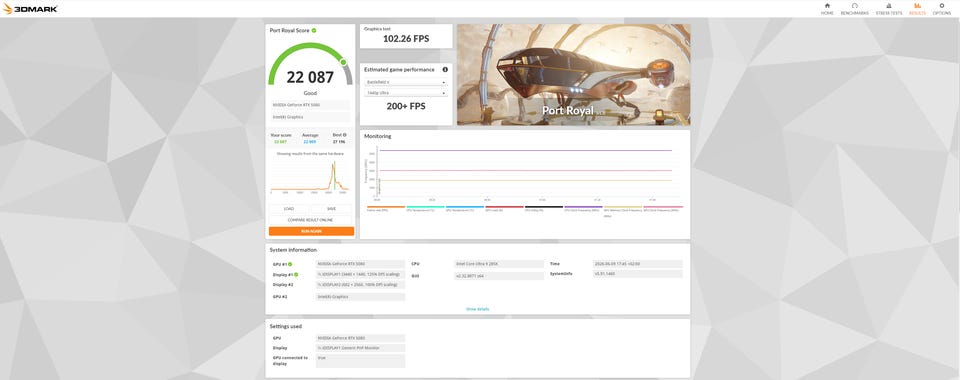Screen dimensions: 960x380
Task: Click the GUI version value
Action: point(498,276)
